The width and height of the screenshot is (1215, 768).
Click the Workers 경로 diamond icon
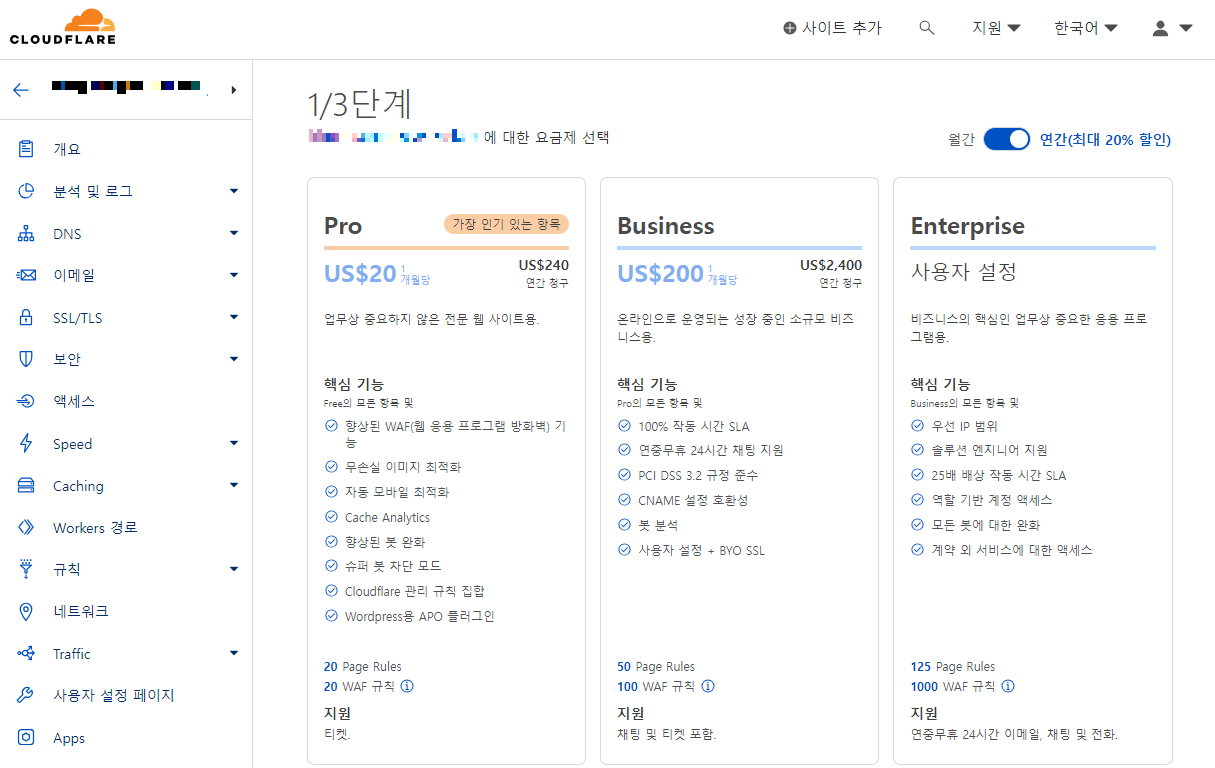point(27,527)
